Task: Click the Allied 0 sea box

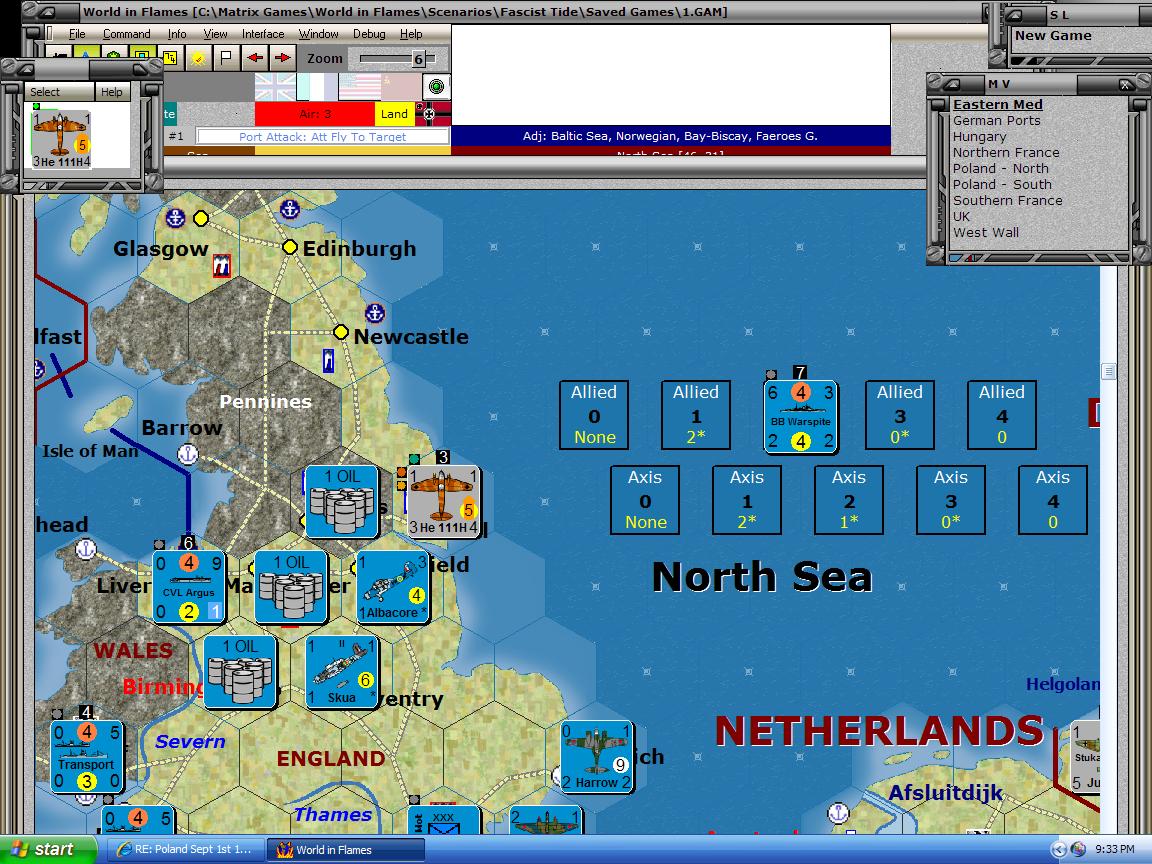Action: [x=594, y=415]
